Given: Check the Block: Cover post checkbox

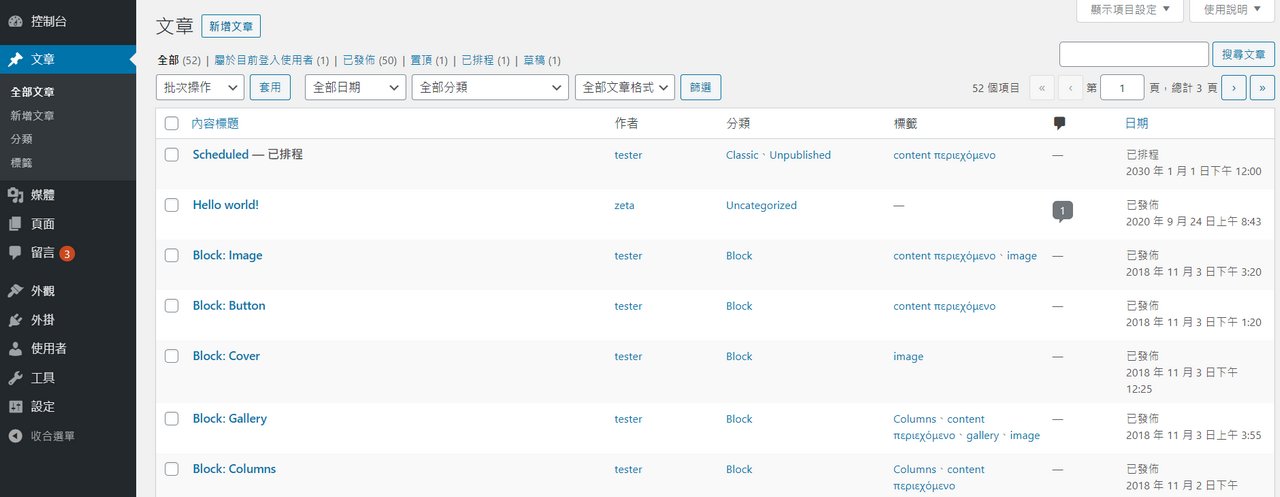Looking at the screenshot, I should click(x=172, y=355).
